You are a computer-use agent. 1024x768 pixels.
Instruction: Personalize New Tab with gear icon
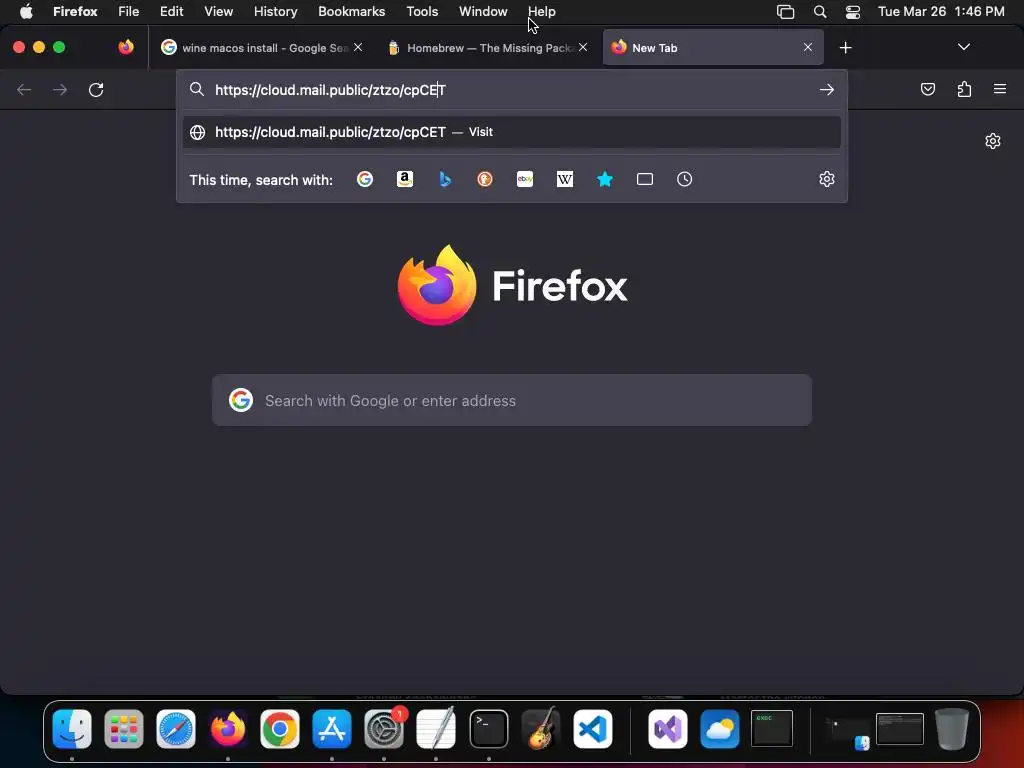coord(993,141)
